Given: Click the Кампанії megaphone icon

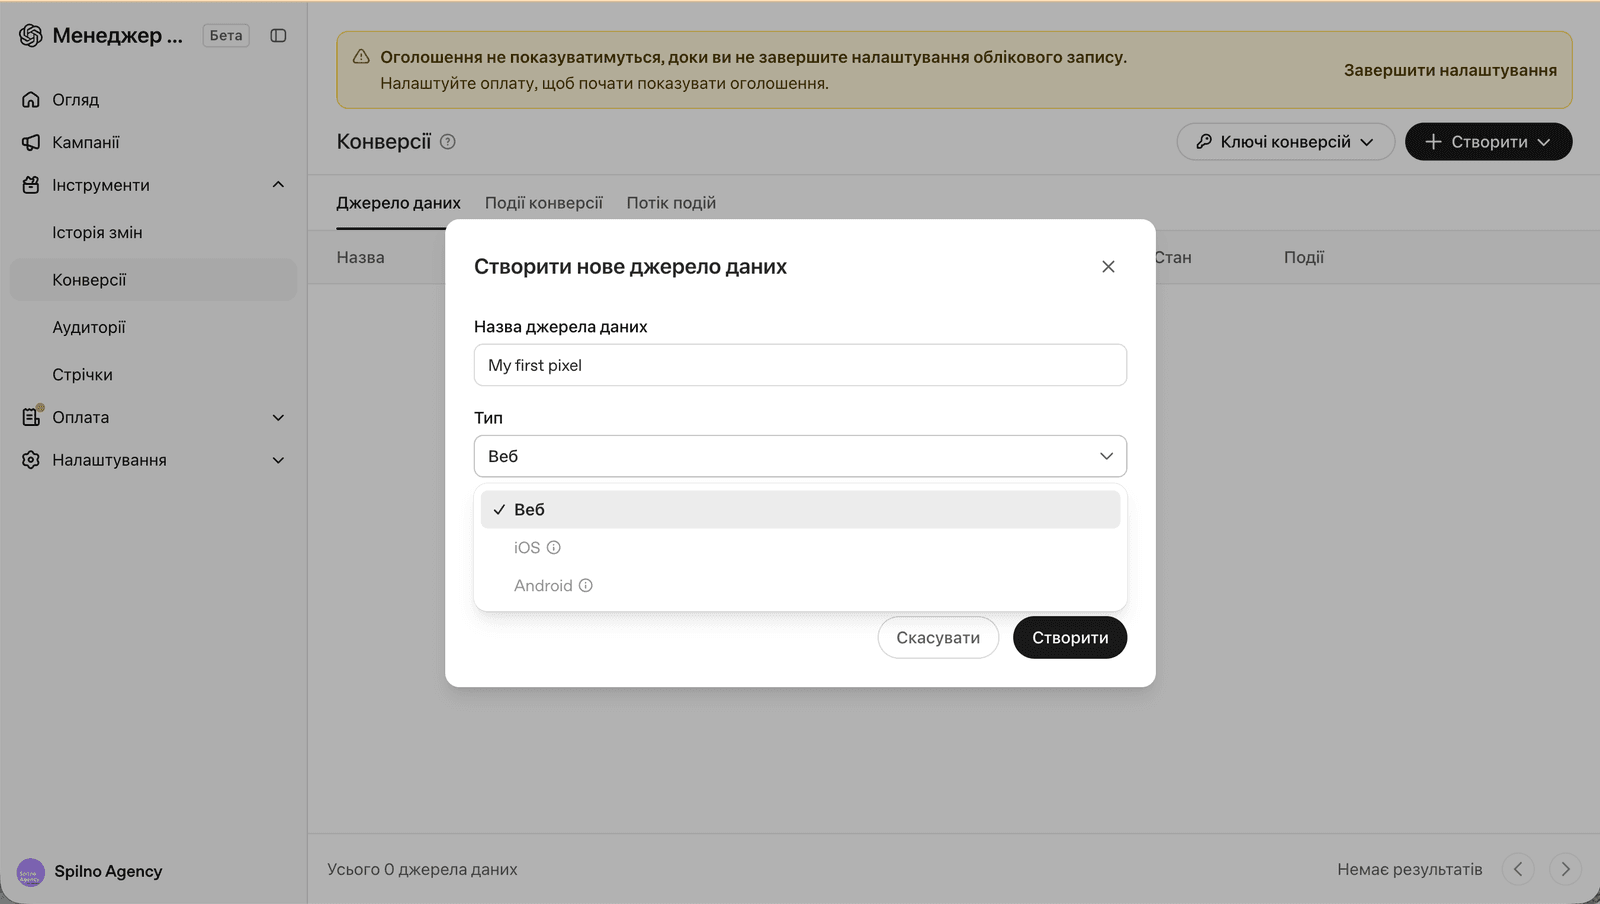Looking at the screenshot, I should point(31,143).
